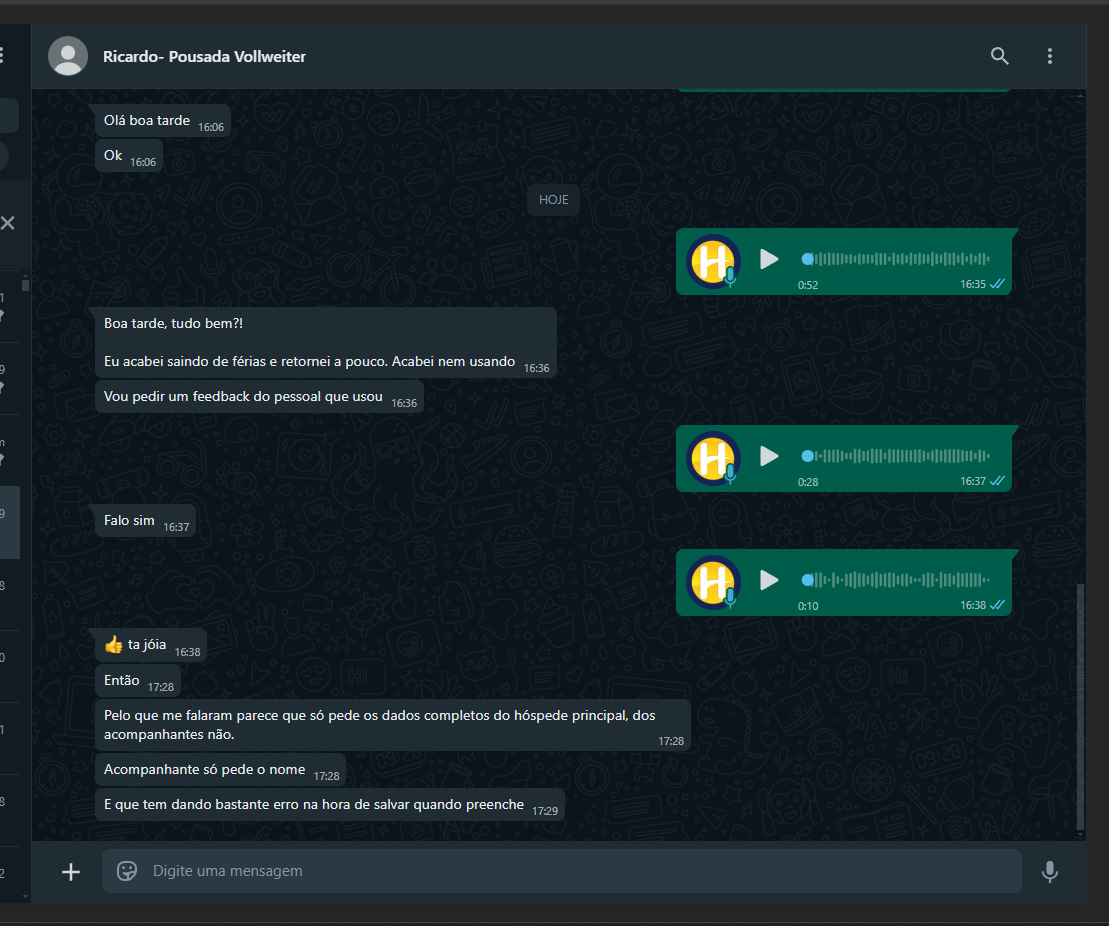Open the emoji picker icon

click(127, 871)
